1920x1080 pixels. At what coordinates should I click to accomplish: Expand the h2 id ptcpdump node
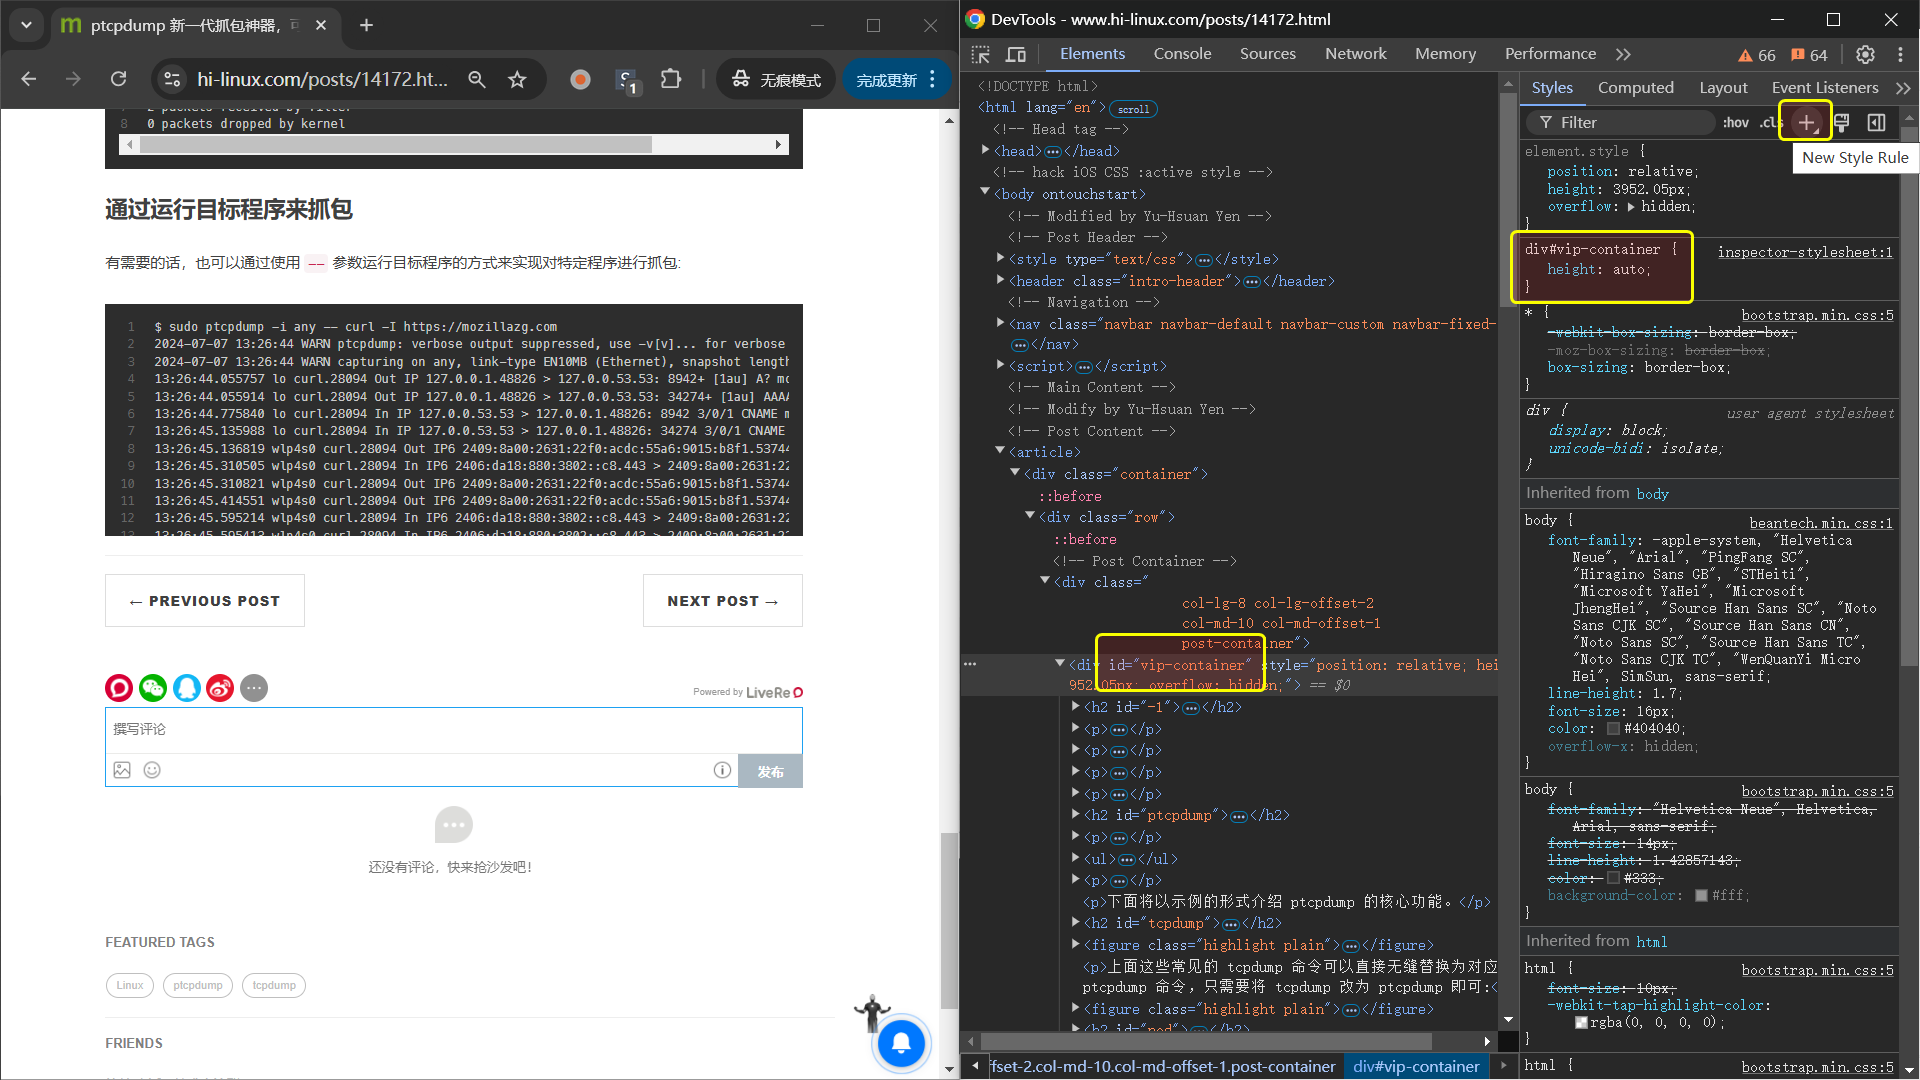pyautogui.click(x=1076, y=815)
